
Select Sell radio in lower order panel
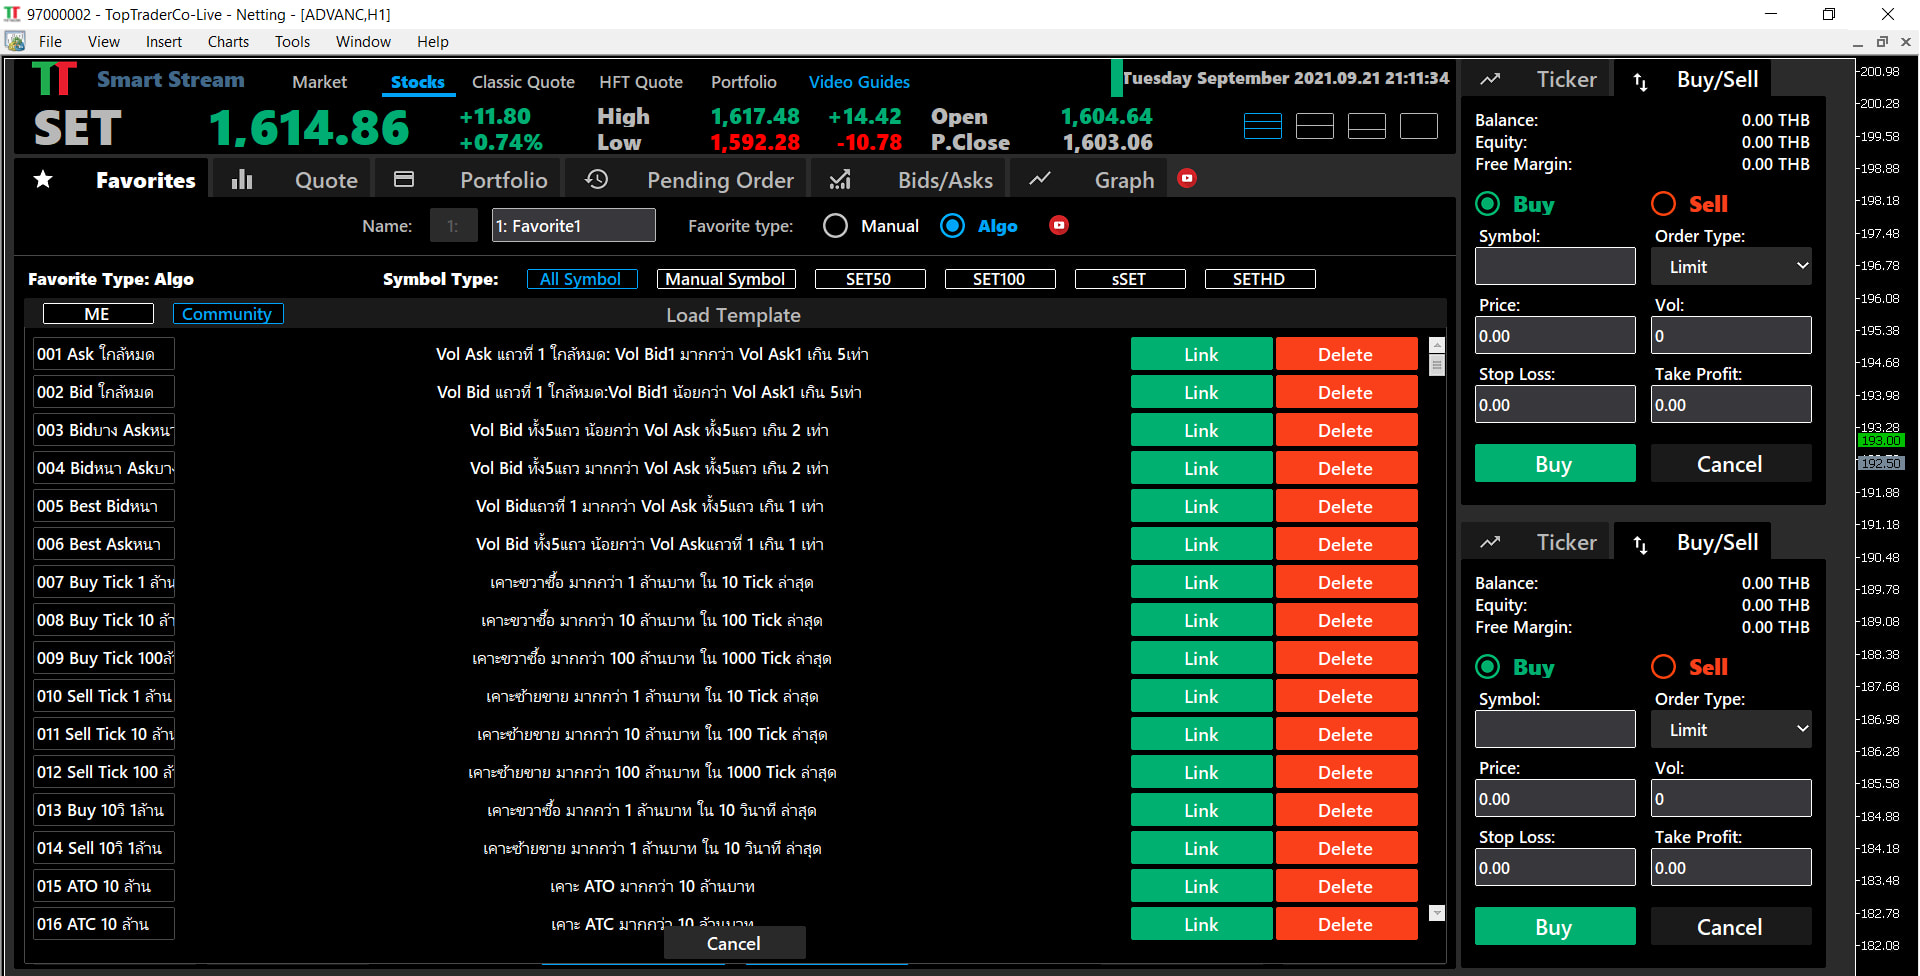point(1664,667)
